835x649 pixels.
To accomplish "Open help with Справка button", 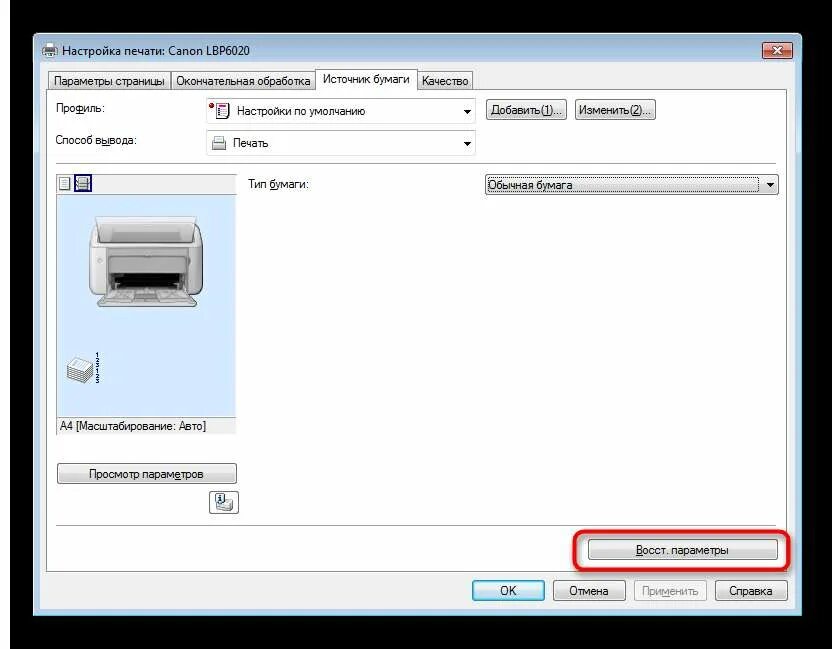I will point(751,590).
